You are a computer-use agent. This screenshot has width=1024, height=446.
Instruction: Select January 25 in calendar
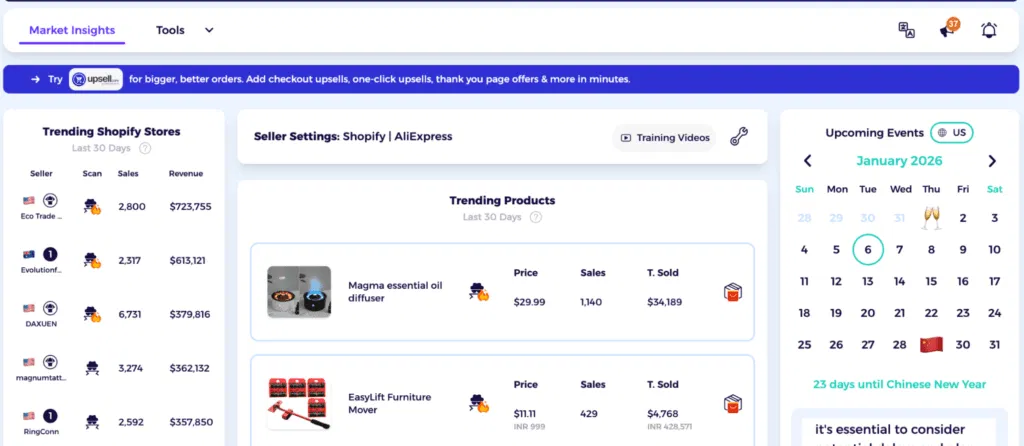805,345
